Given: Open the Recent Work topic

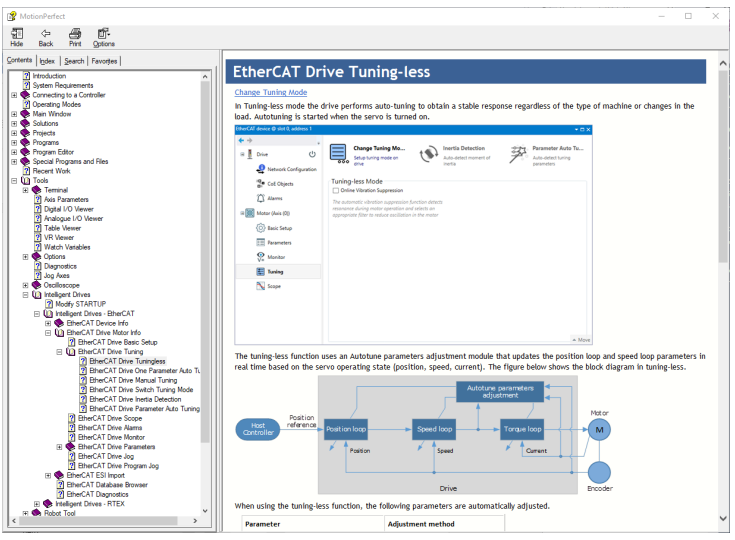Looking at the screenshot, I should click(x=51, y=171).
